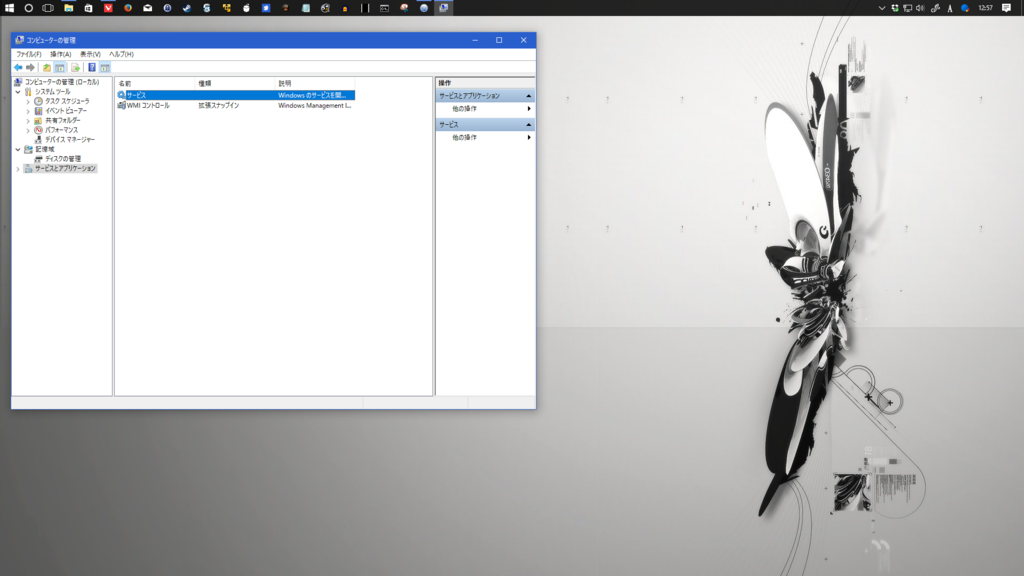Show hidden system tray icons chevron
Image resolution: width=1024 pixels, height=576 pixels.
tap(882, 8)
